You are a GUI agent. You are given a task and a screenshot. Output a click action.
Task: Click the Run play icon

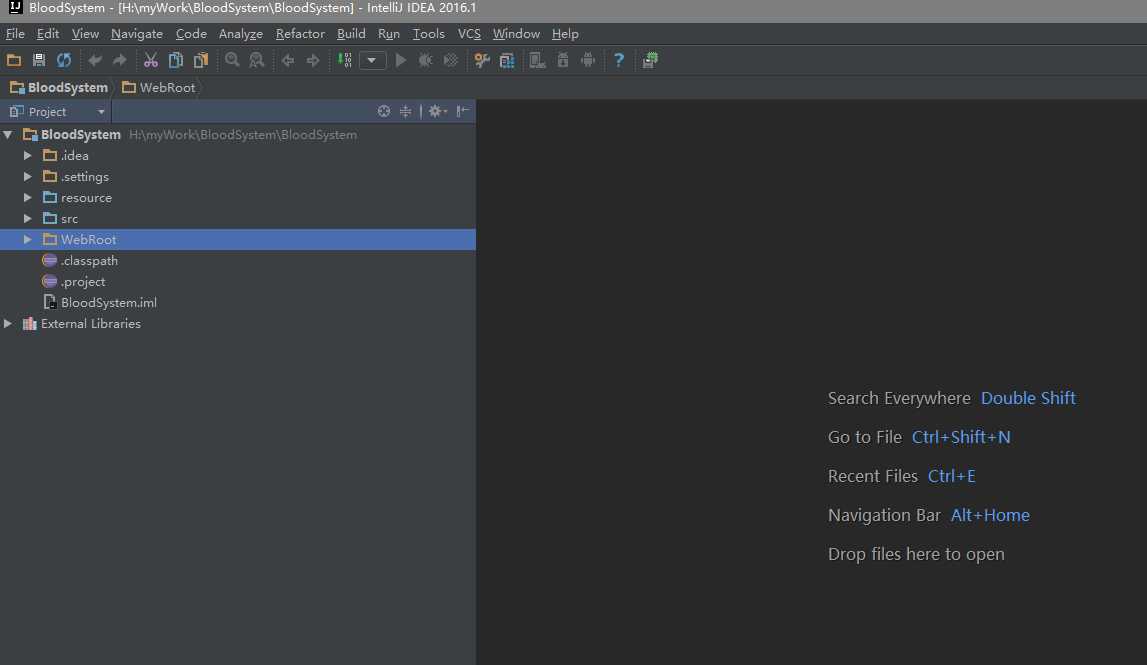click(x=400, y=60)
